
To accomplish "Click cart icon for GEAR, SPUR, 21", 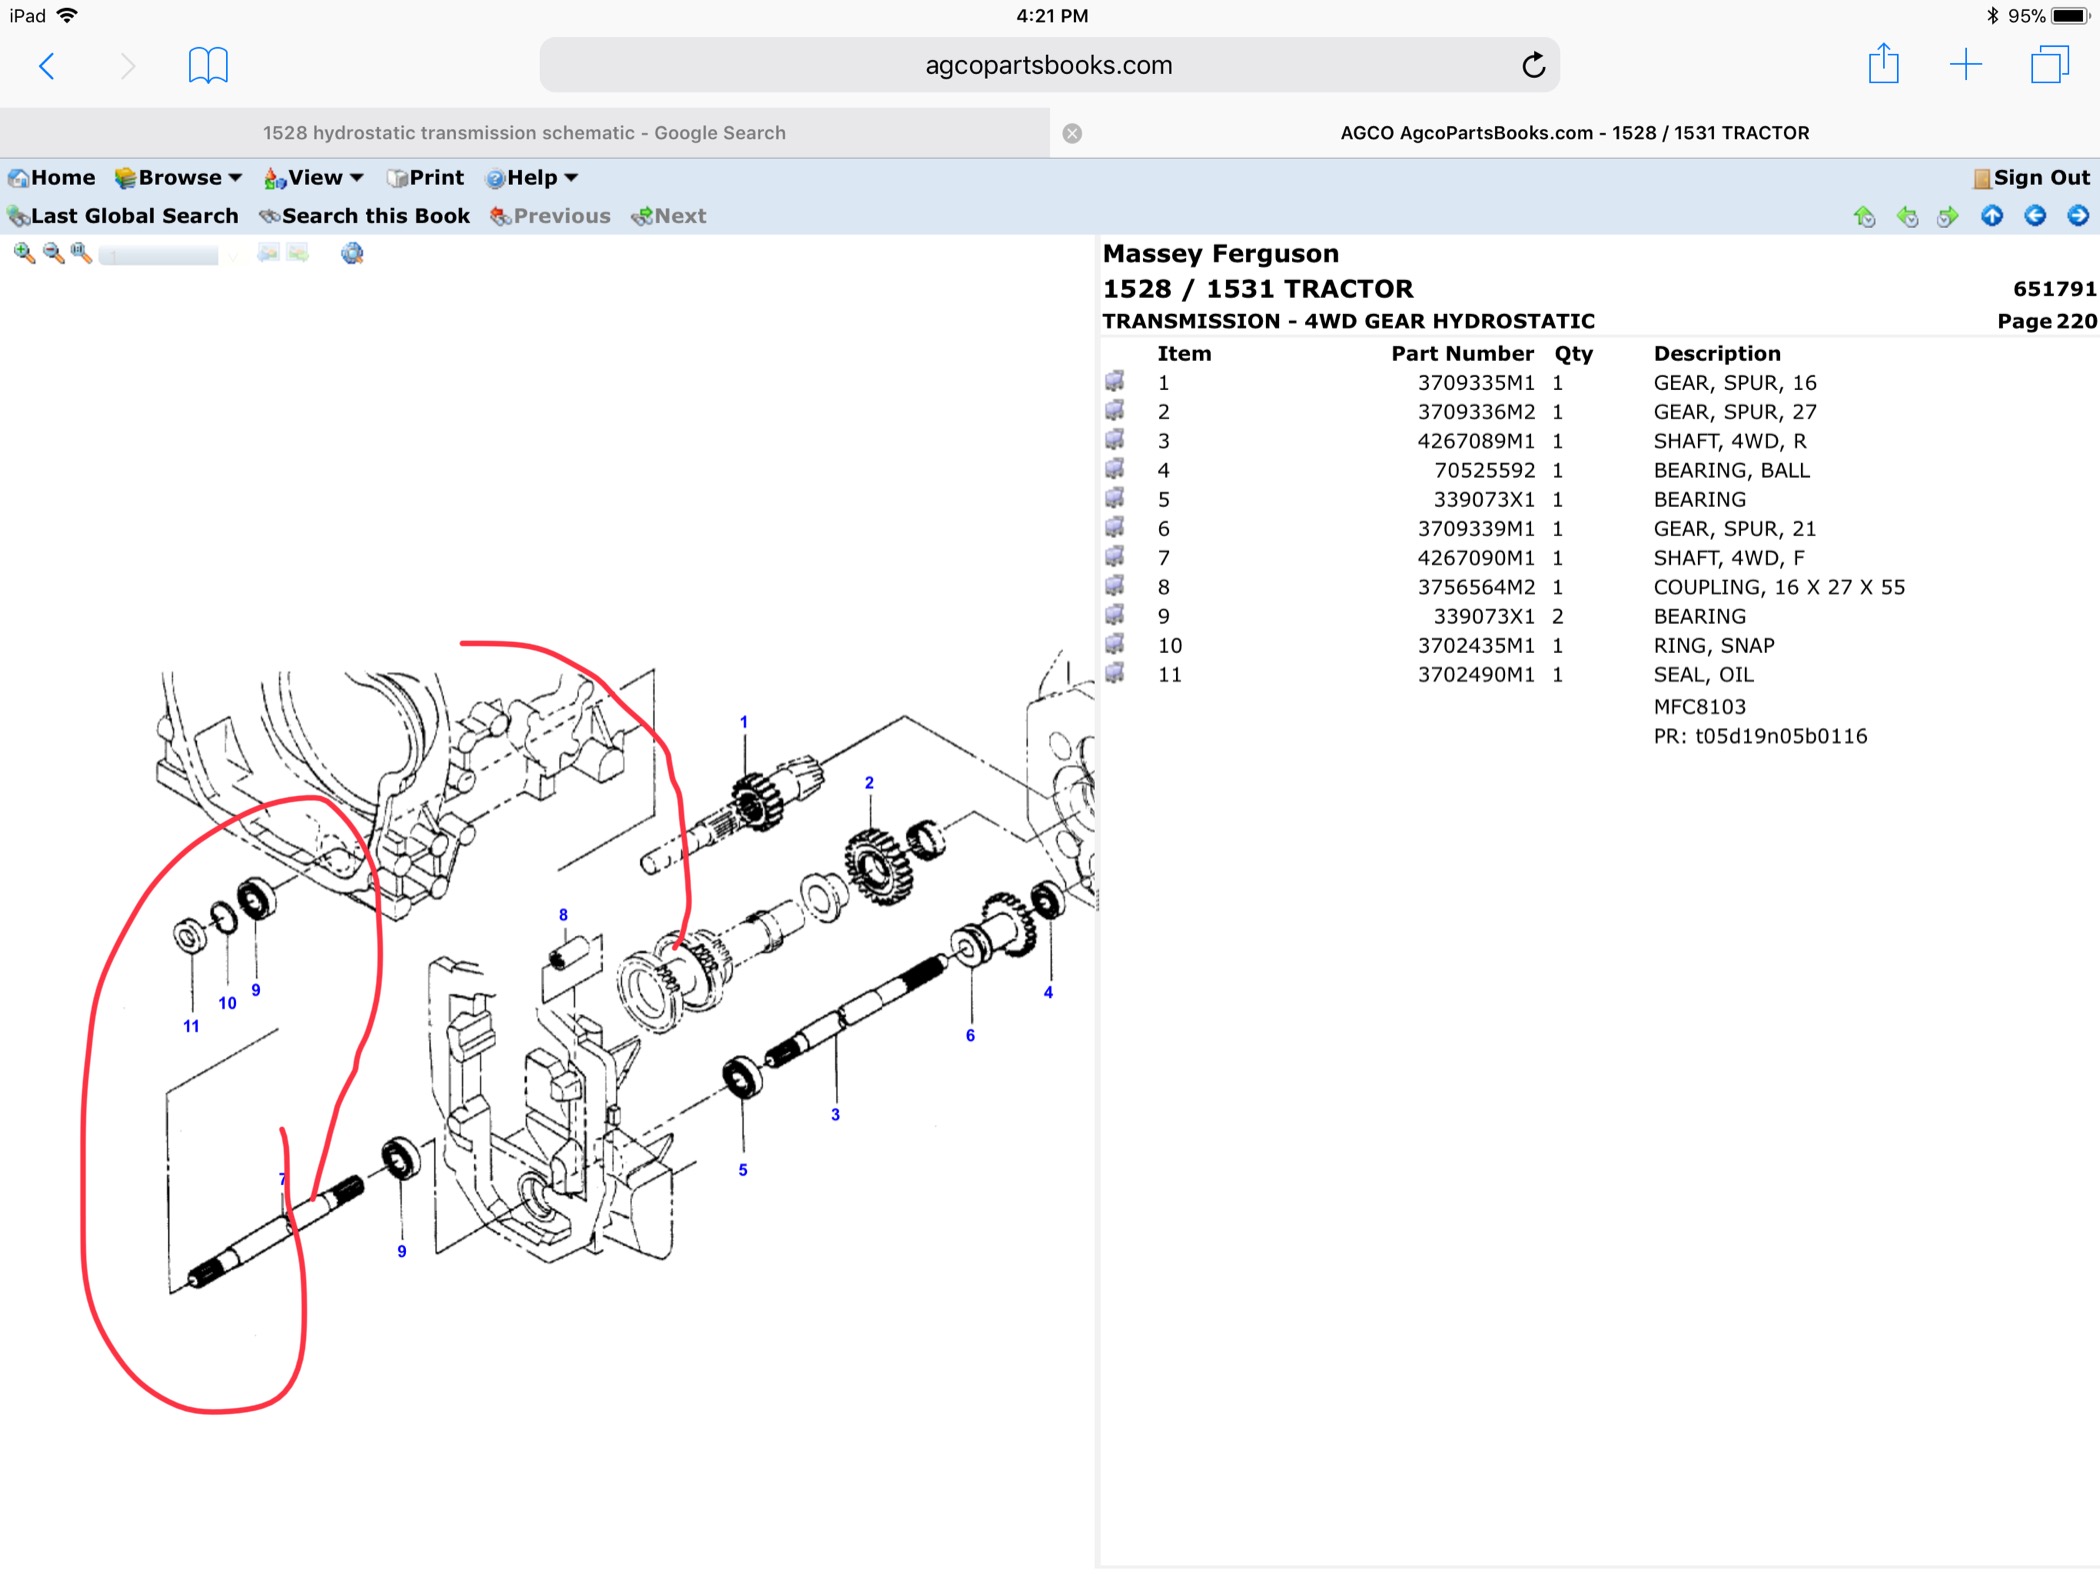I will coord(1115,526).
